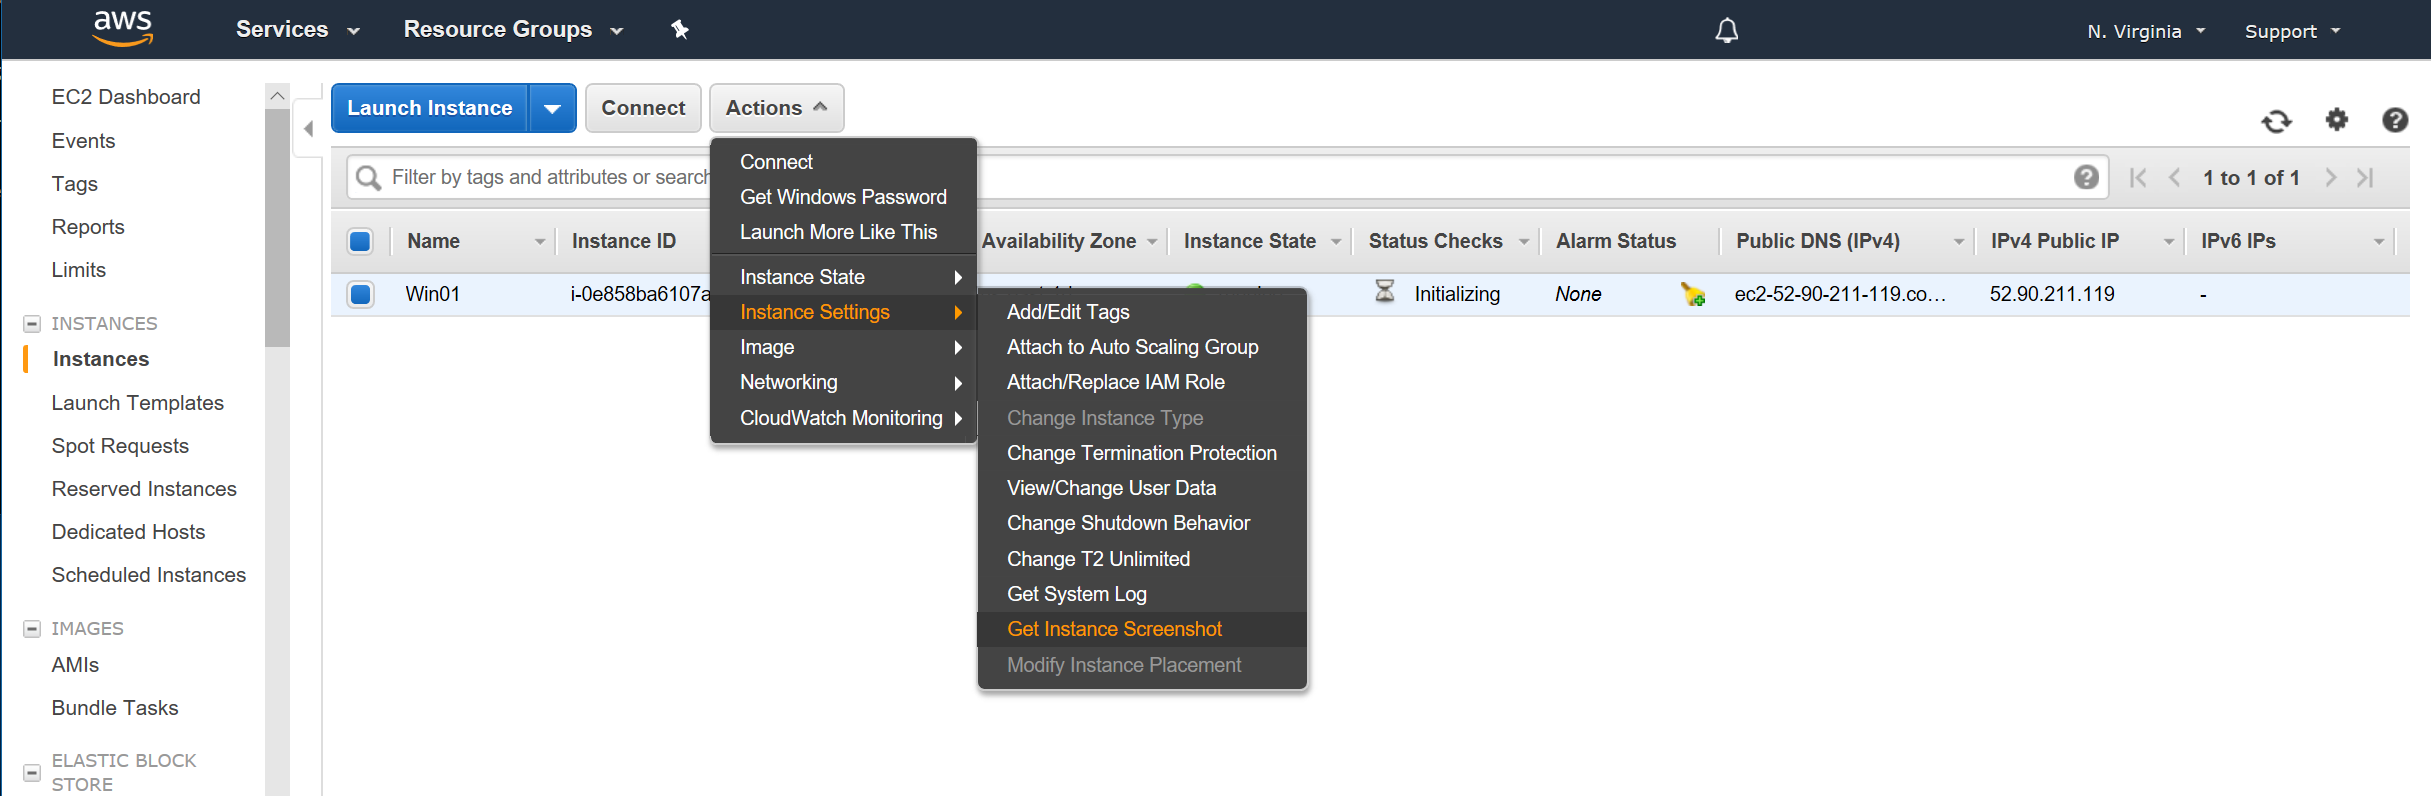Open Spot Requests in sidebar
This screenshot has width=2431, height=796.
(120, 446)
